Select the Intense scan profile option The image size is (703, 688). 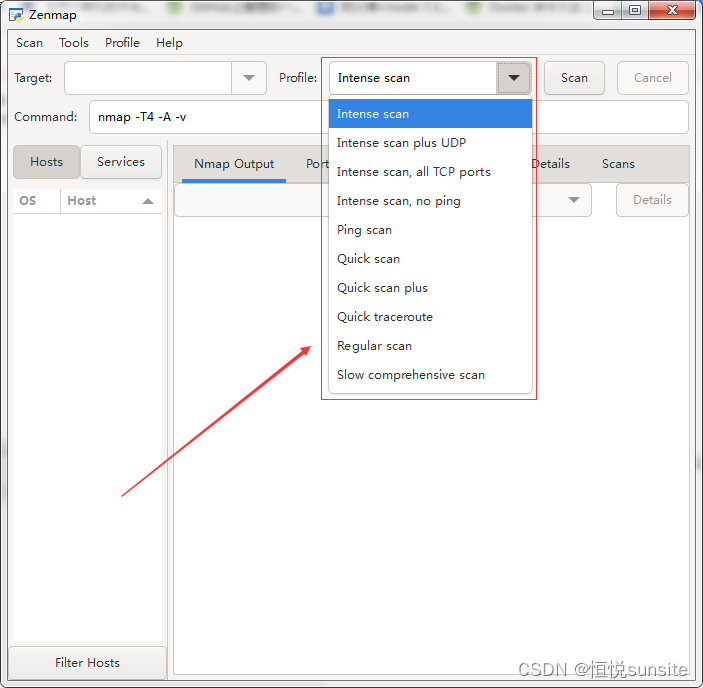click(430, 114)
